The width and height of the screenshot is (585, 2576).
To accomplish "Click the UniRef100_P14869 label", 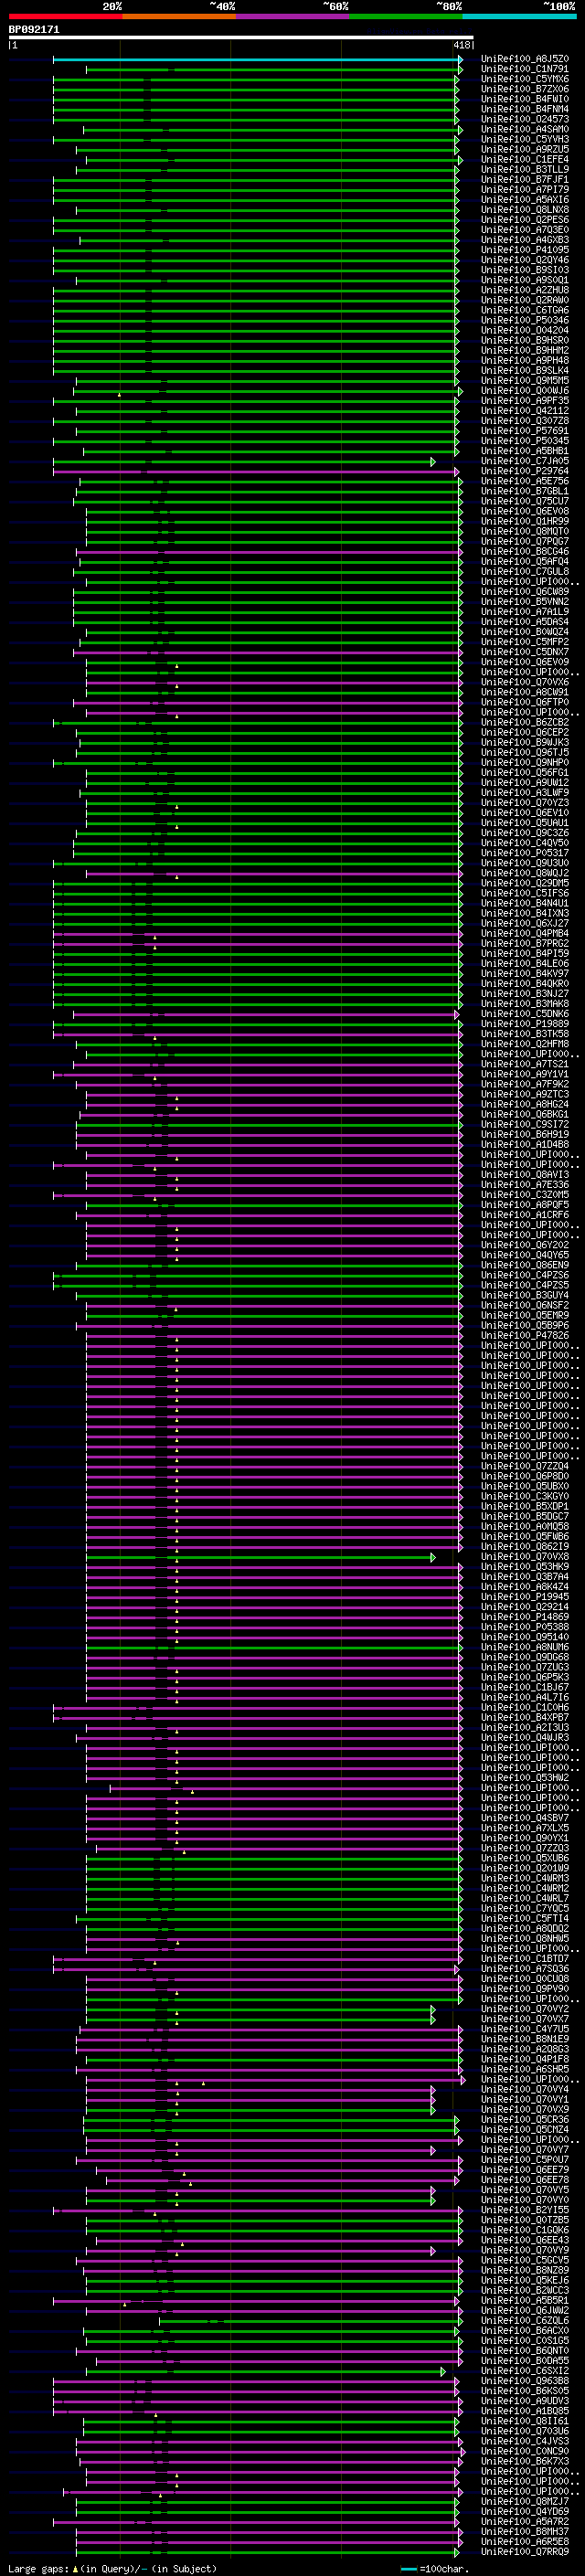I will click(524, 1616).
